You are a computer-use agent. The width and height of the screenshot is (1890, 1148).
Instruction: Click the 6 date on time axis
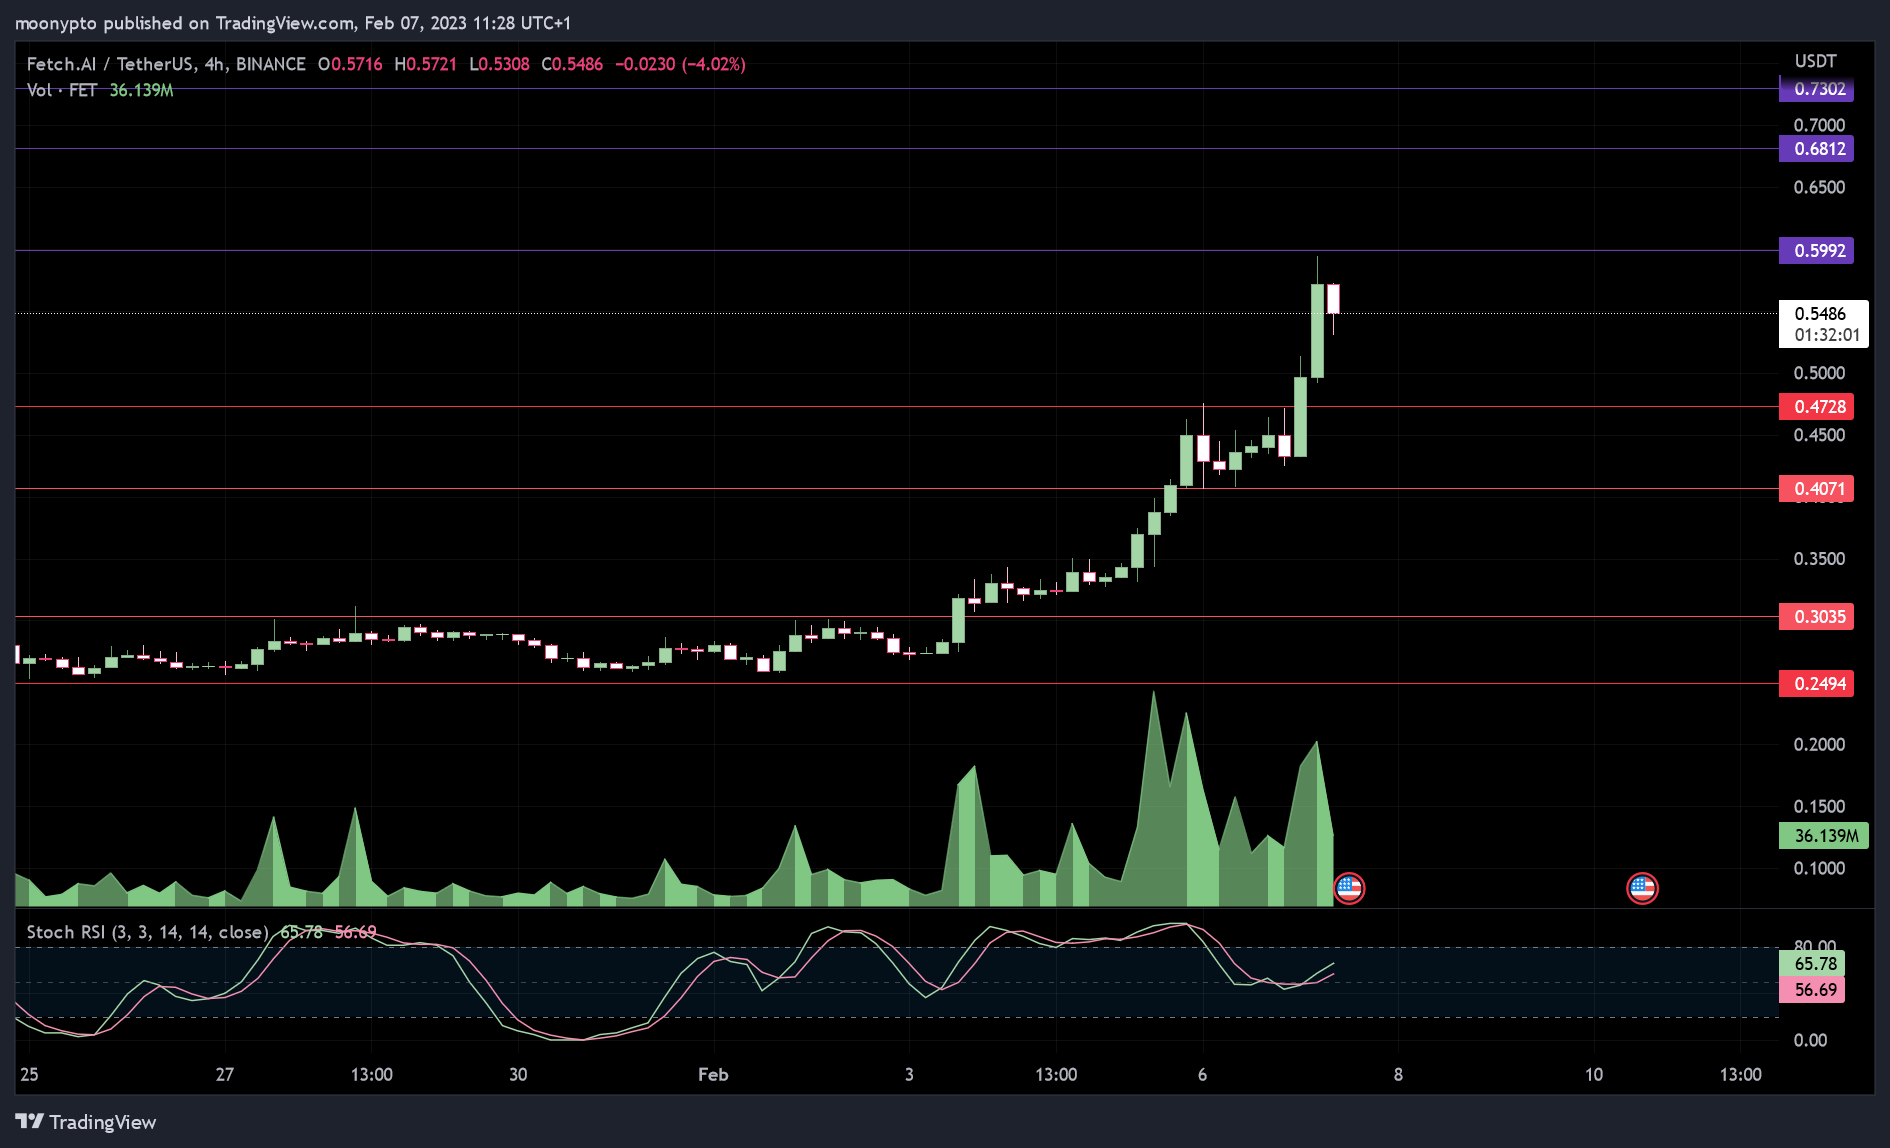pos(1202,1075)
